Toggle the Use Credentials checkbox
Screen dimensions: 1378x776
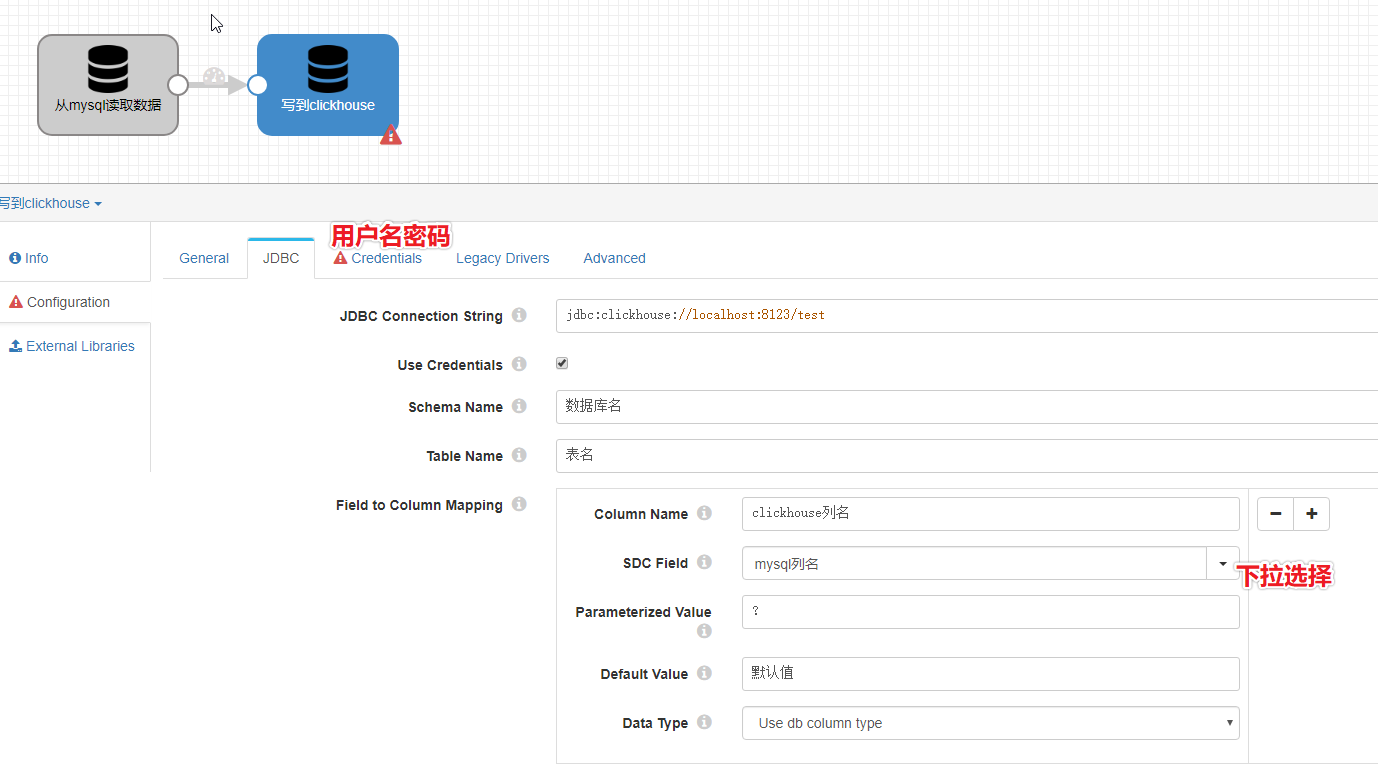562,363
